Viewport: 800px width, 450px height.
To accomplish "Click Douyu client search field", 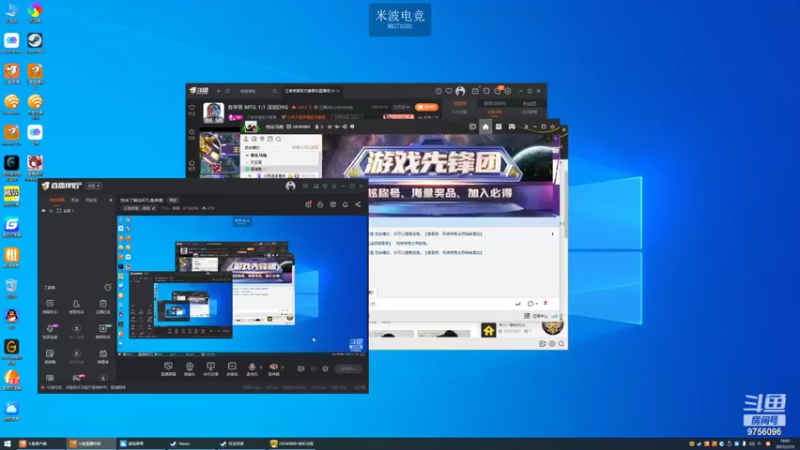I will point(254,91).
